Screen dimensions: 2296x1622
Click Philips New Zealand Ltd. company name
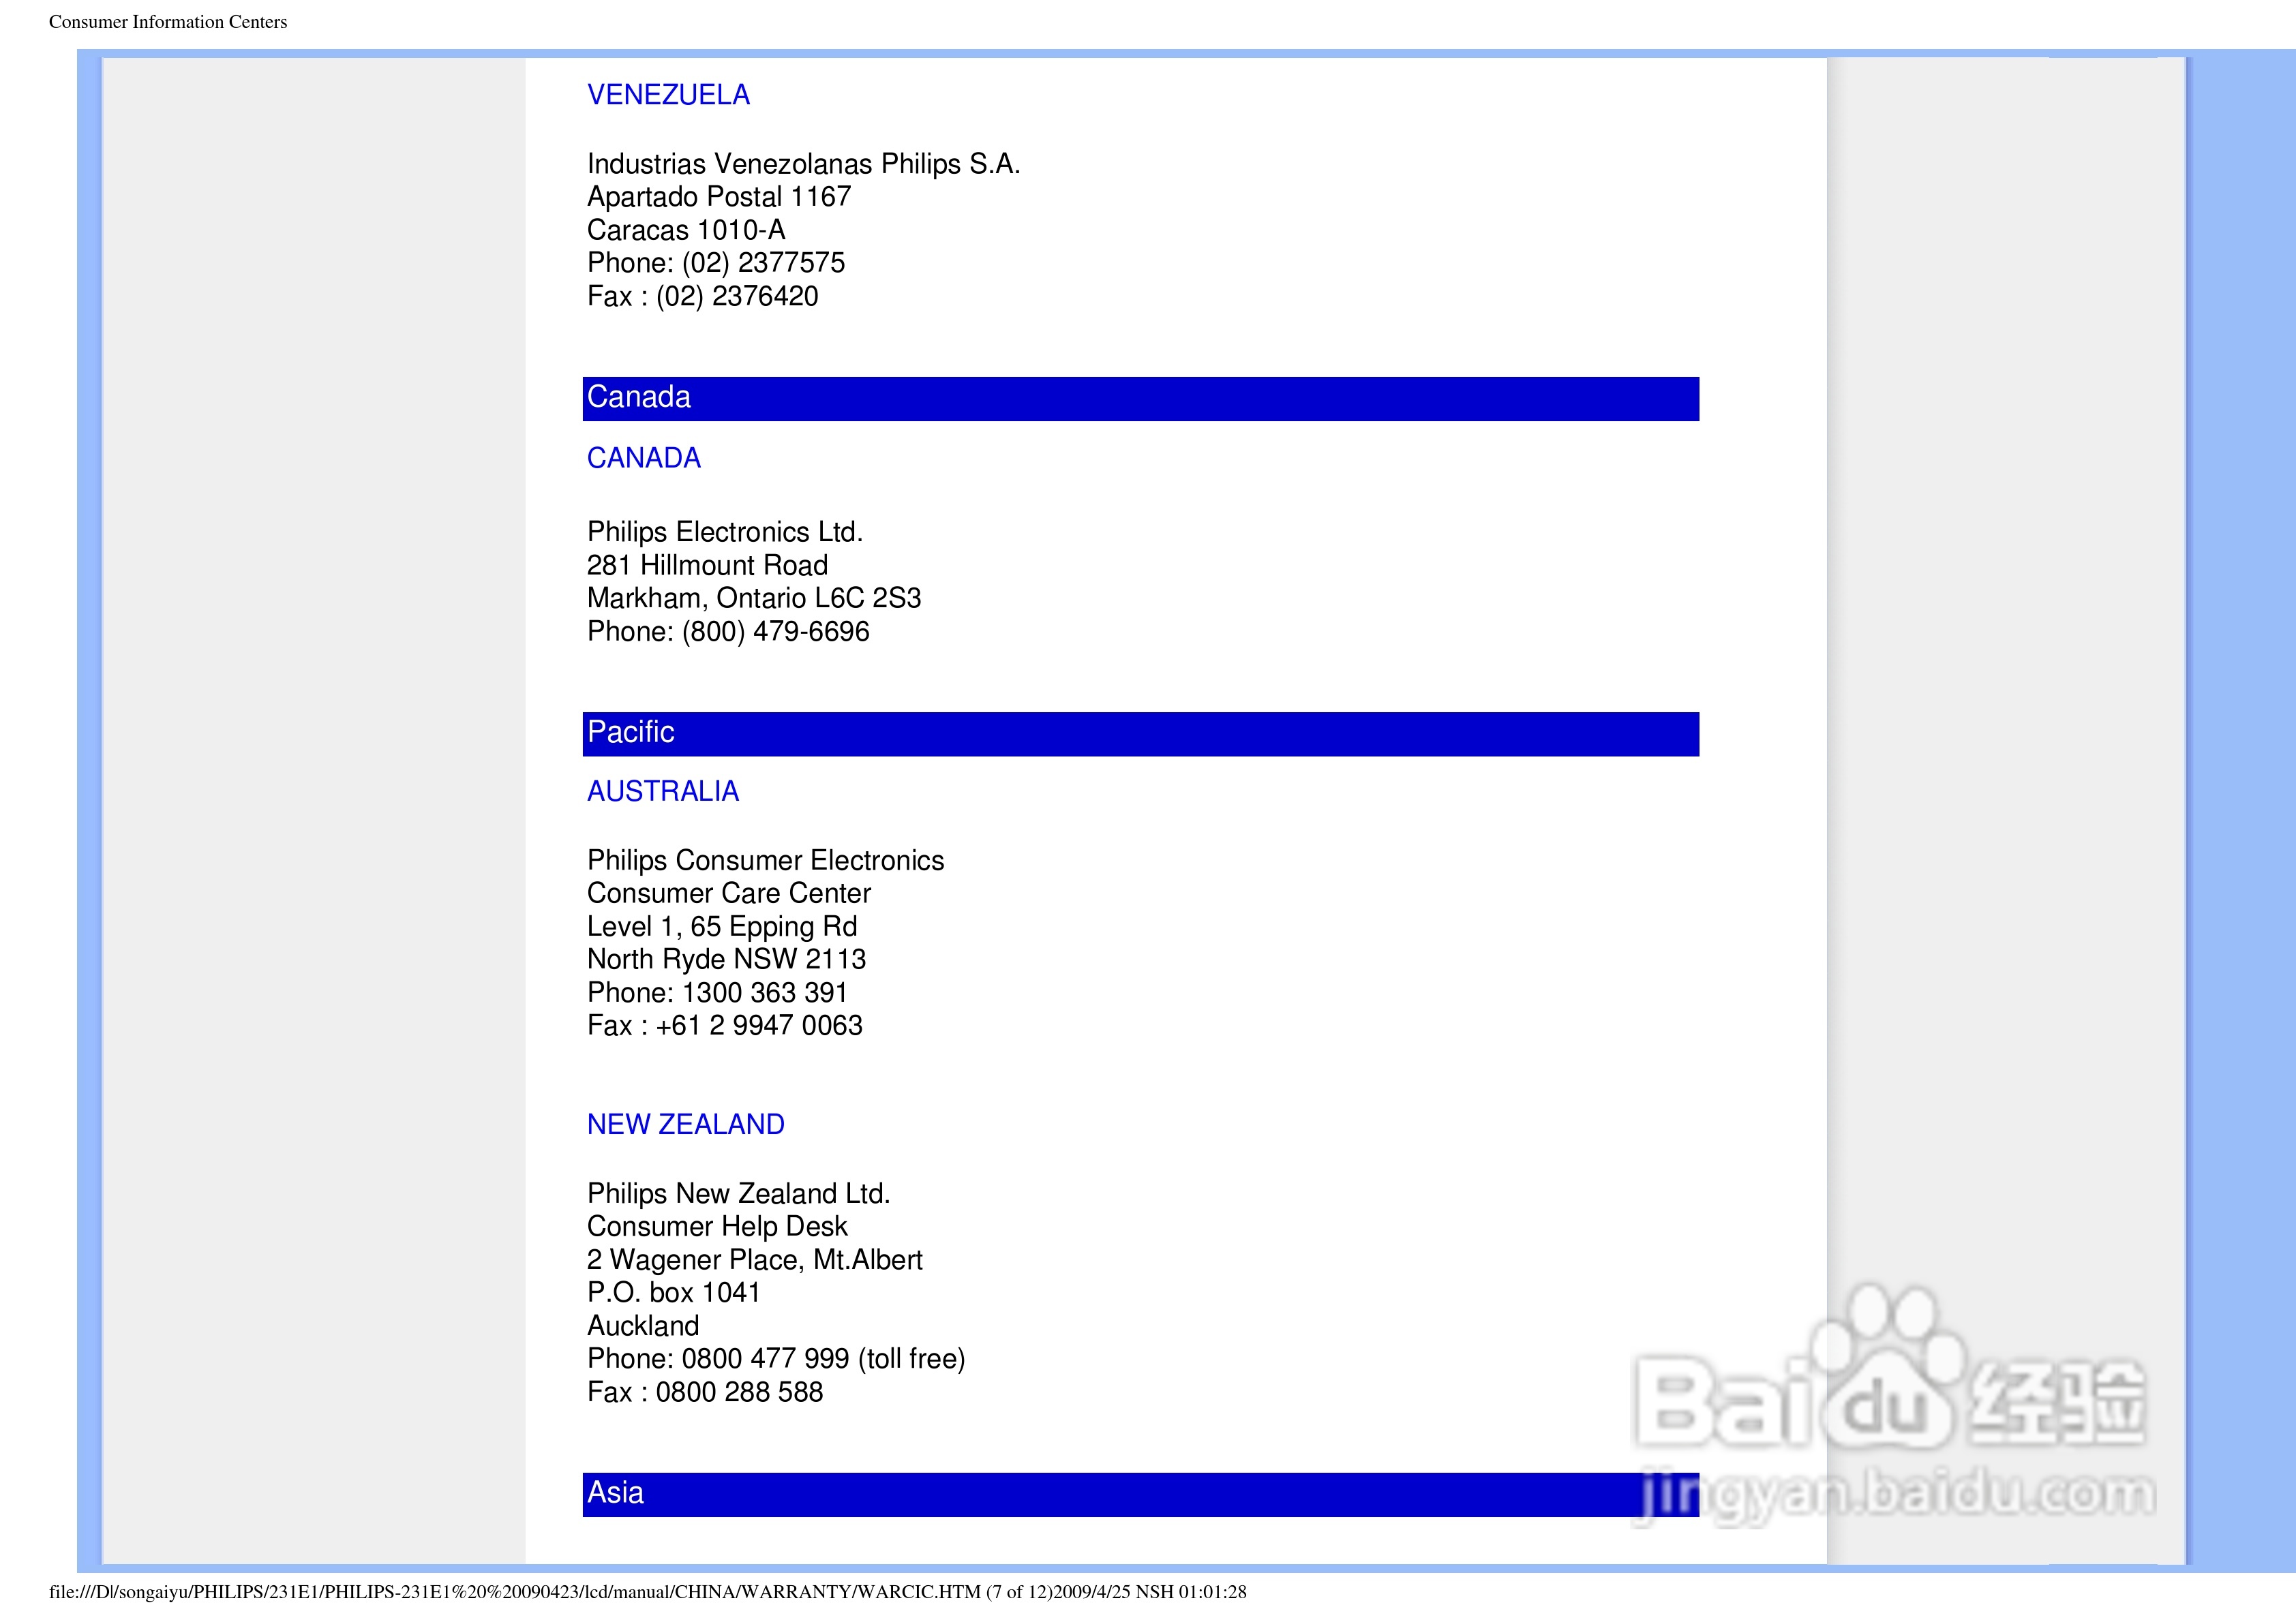(738, 1194)
